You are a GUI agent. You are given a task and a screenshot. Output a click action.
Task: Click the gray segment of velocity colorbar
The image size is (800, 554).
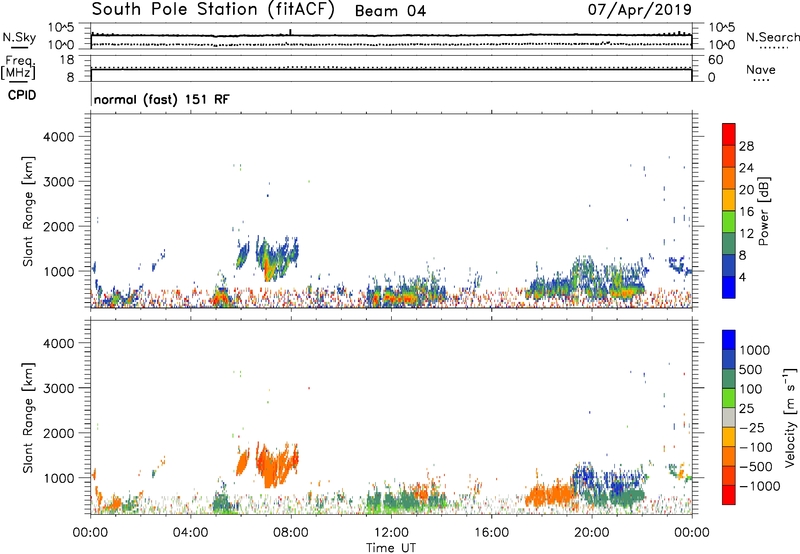point(729,418)
